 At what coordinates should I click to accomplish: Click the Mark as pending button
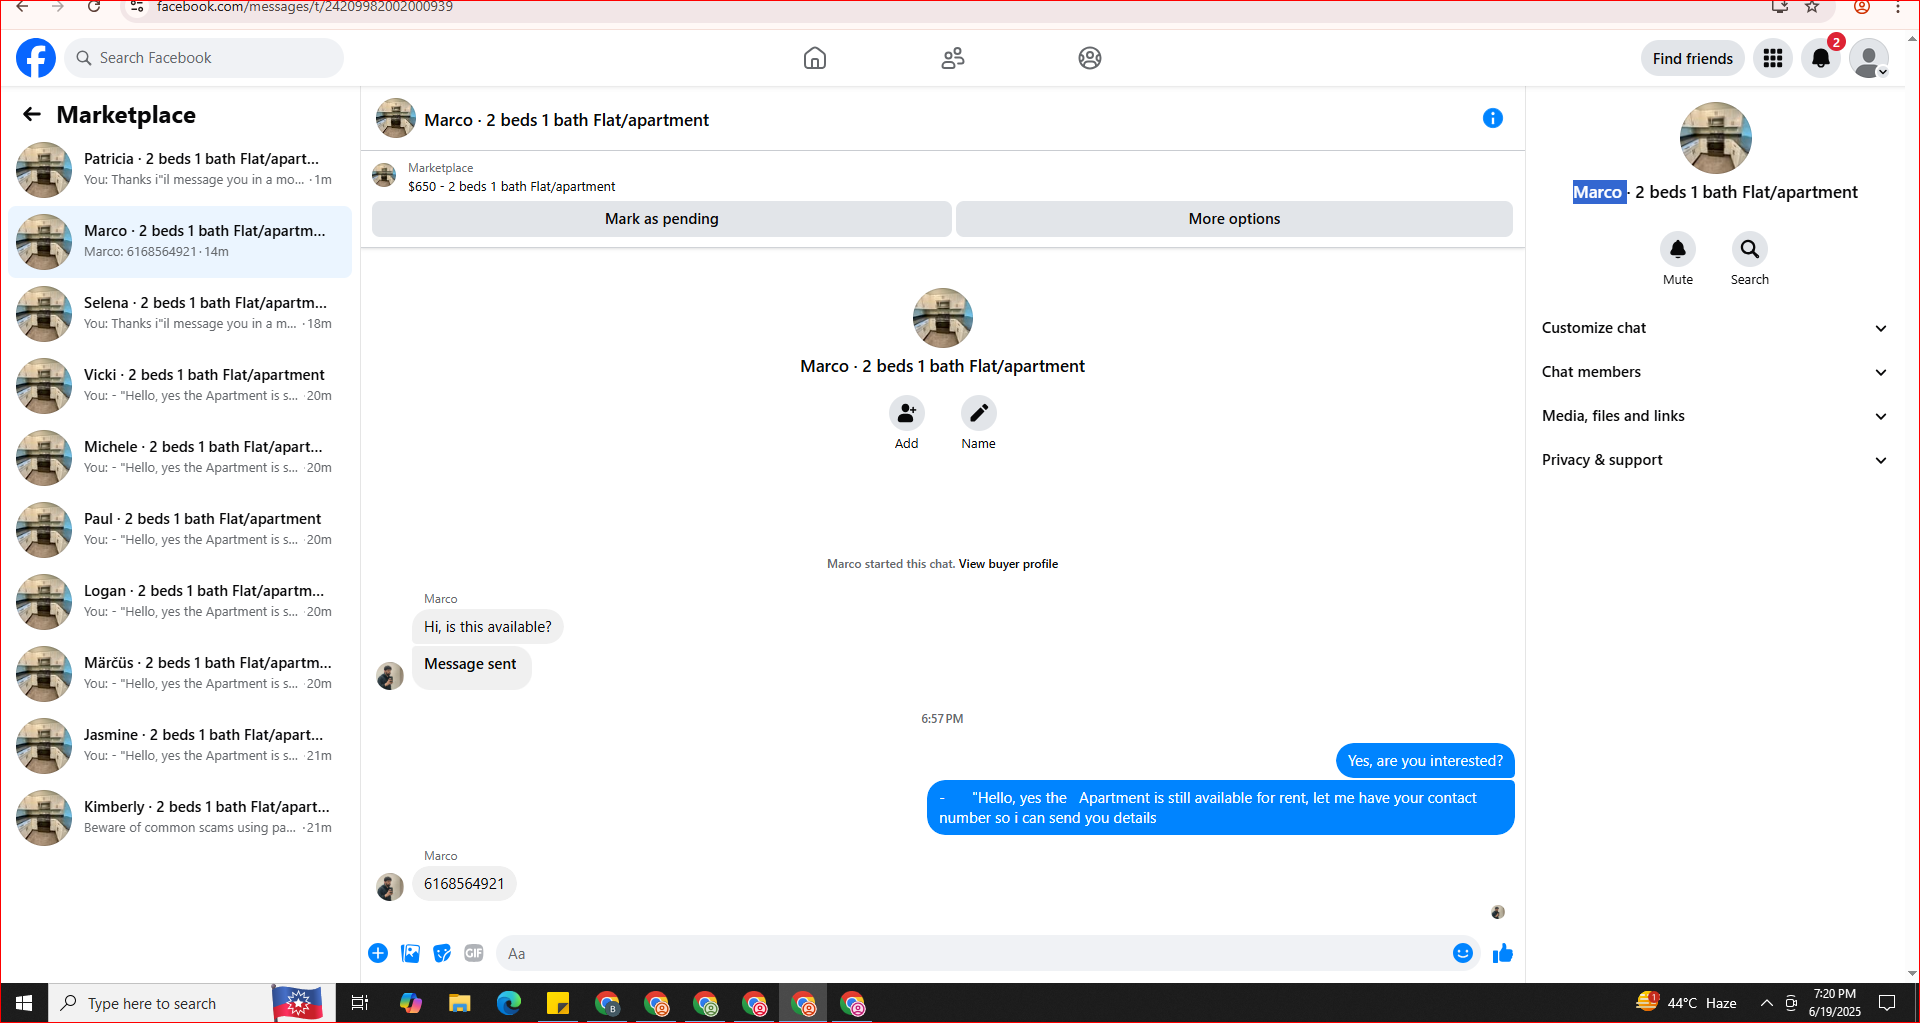(662, 219)
